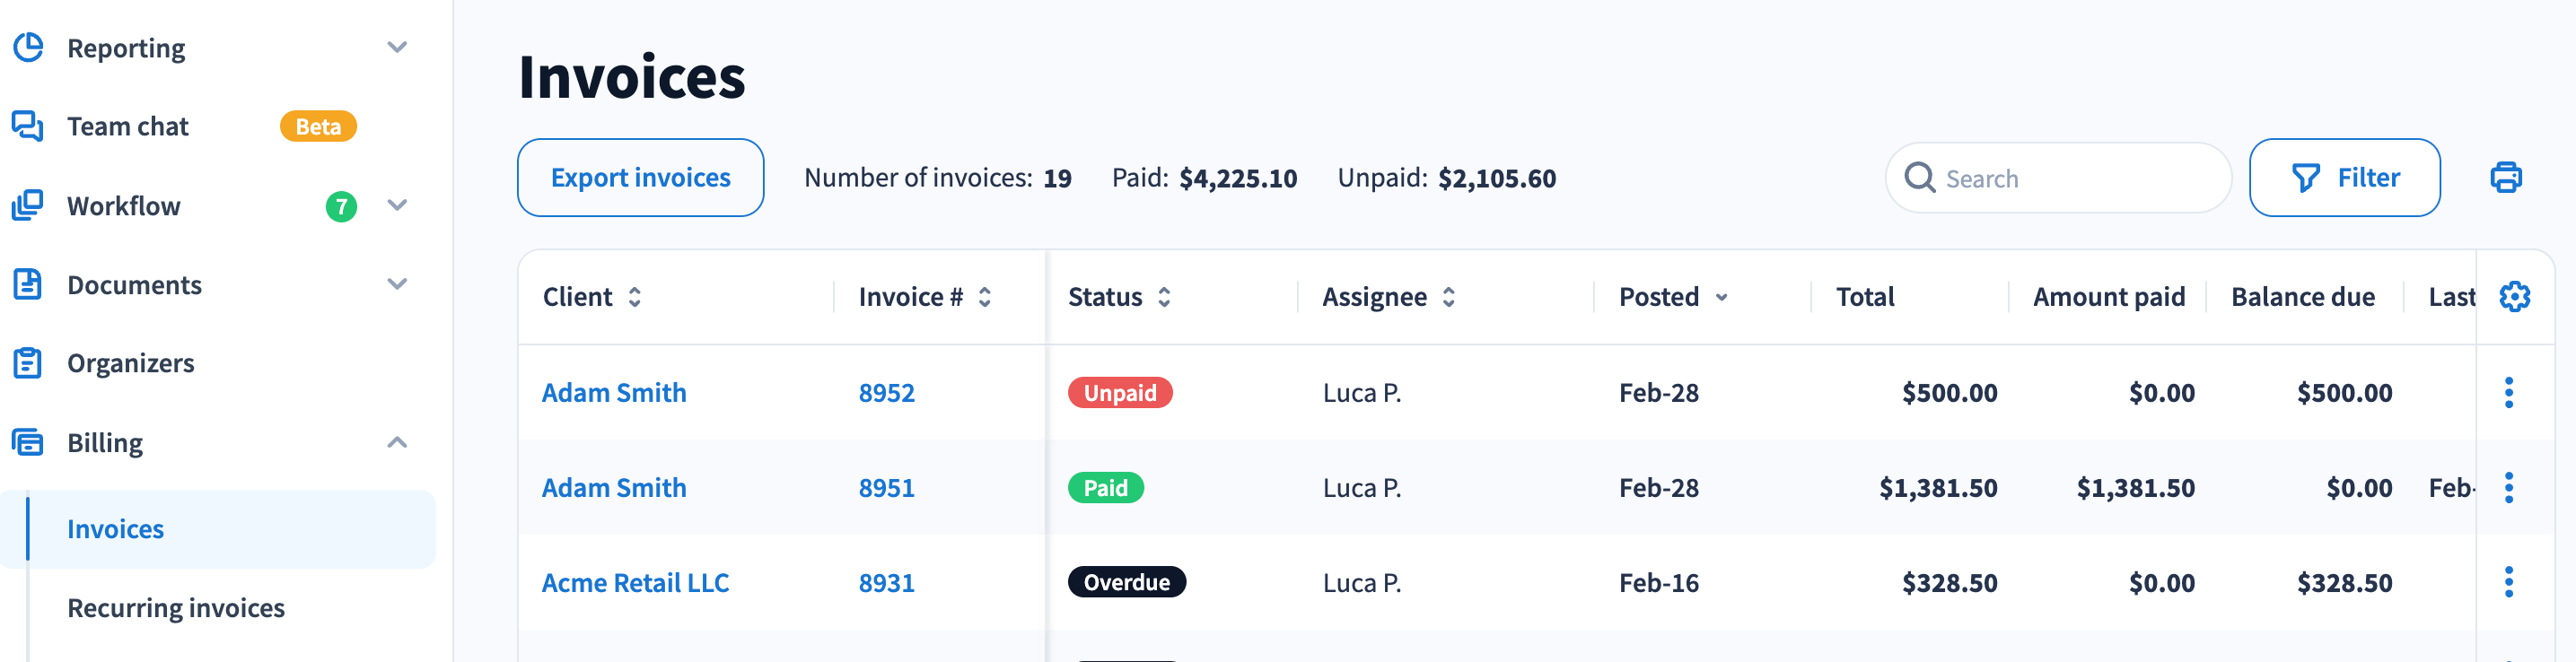Open three-dot menu for invoice 8951

[x=2508, y=488]
